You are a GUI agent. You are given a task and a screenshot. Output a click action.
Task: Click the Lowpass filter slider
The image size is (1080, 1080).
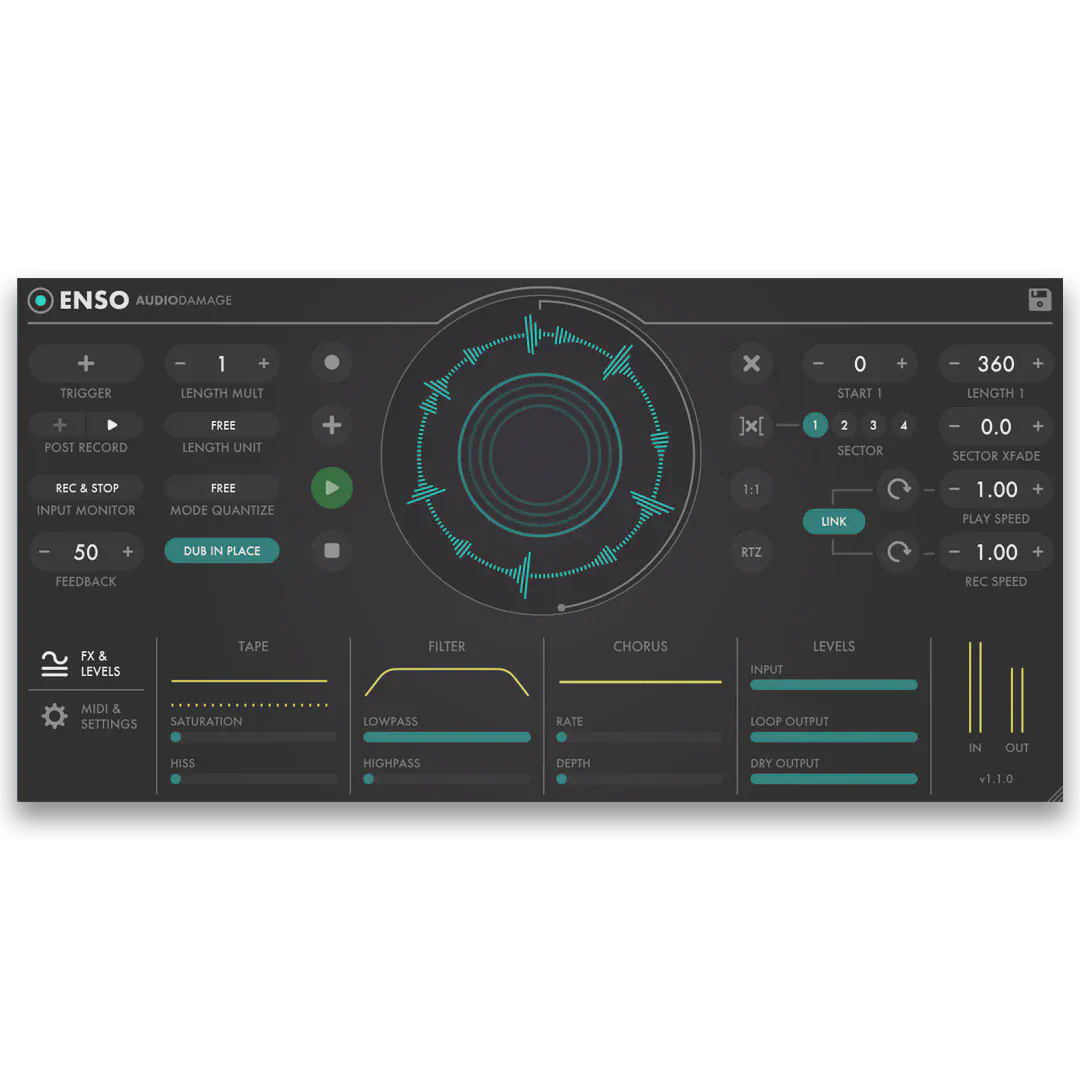point(446,737)
